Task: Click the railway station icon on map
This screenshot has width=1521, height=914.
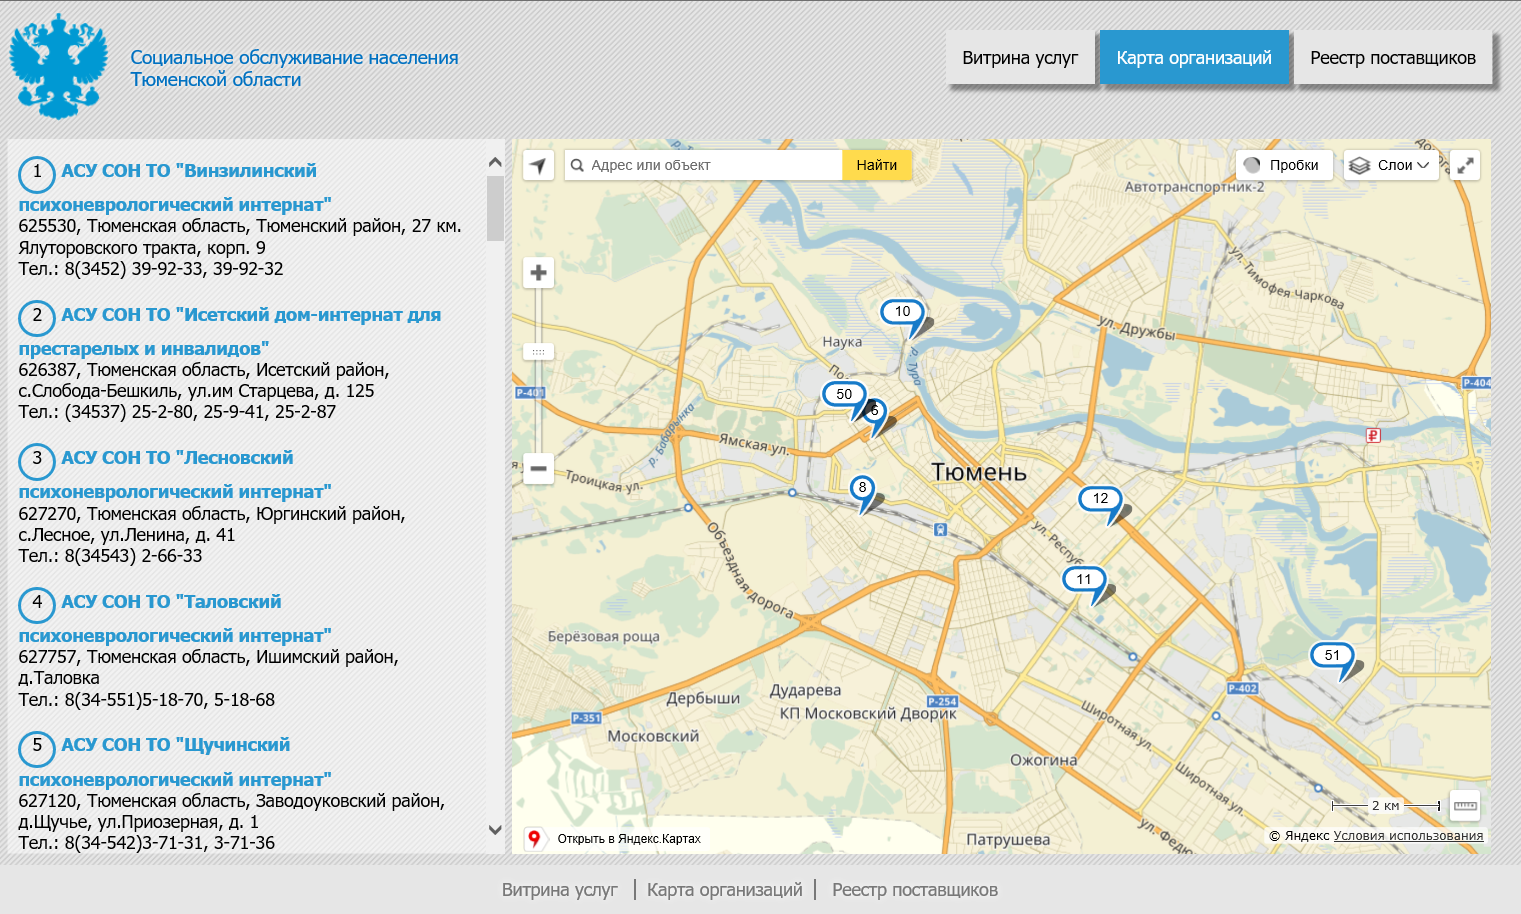Action: (x=940, y=530)
